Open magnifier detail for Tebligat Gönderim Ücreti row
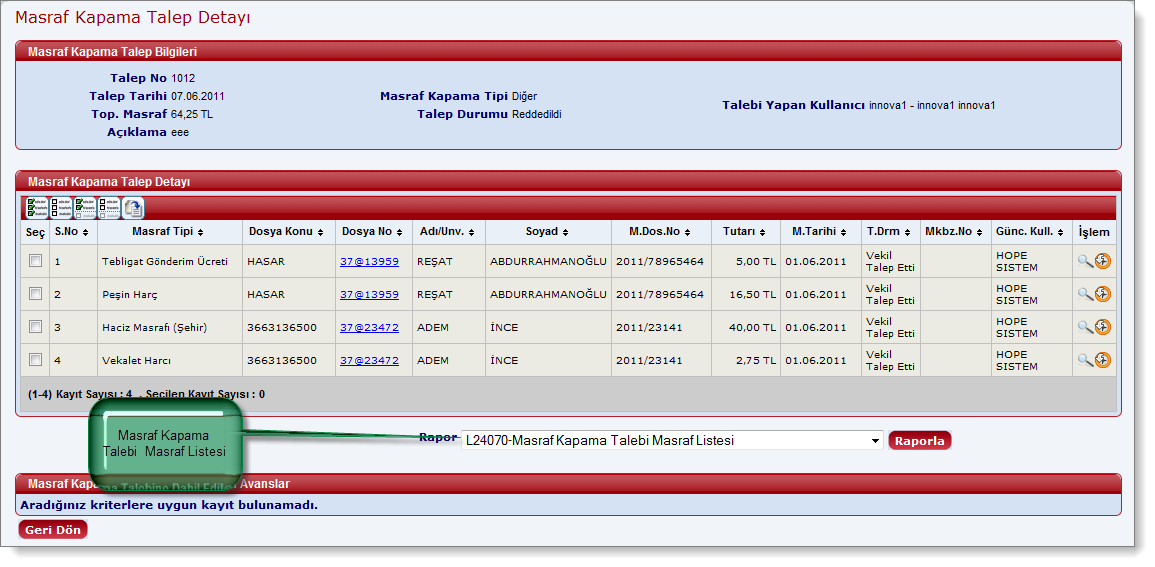 pyautogui.click(x=1085, y=261)
